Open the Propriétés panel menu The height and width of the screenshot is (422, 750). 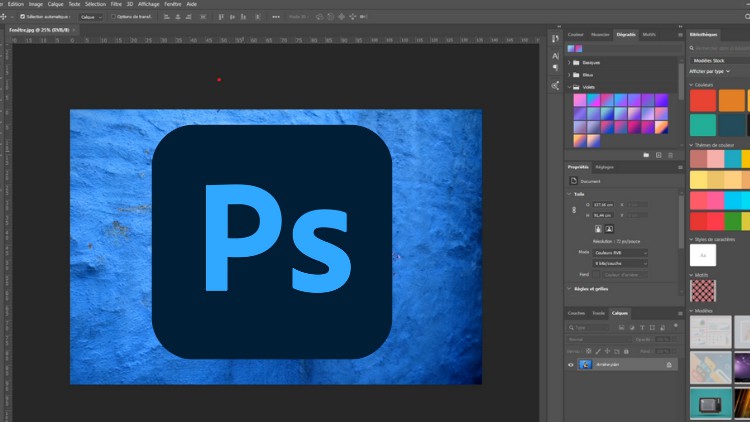[x=680, y=167]
